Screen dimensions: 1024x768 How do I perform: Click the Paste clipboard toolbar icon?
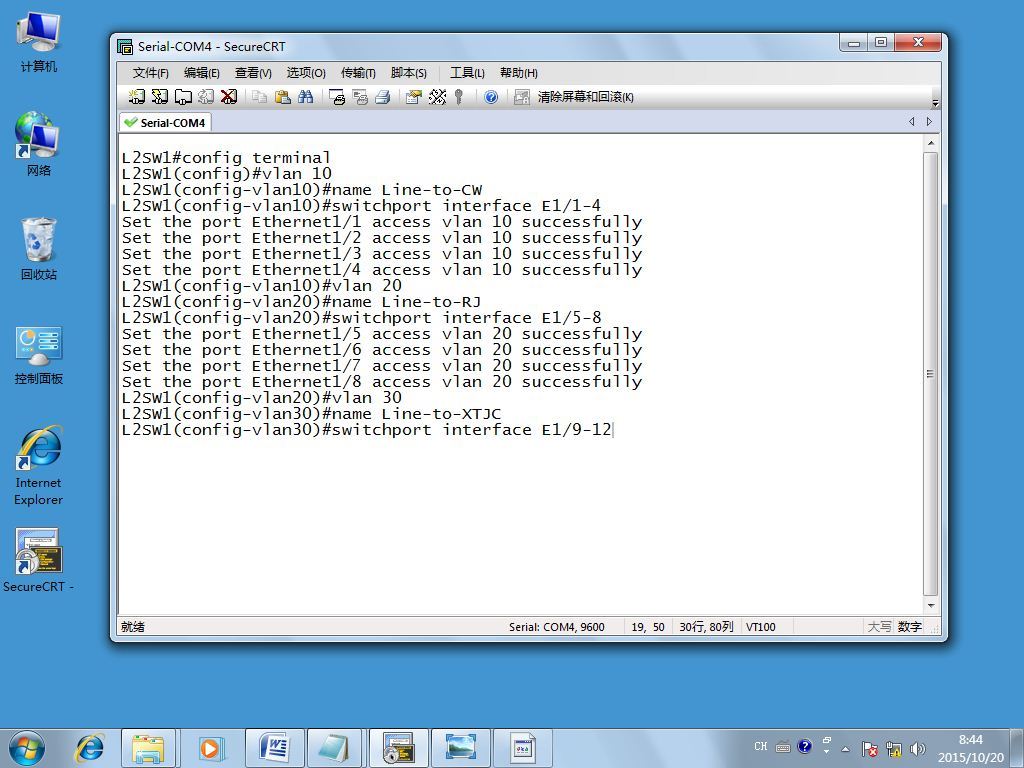pyautogui.click(x=283, y=97)
